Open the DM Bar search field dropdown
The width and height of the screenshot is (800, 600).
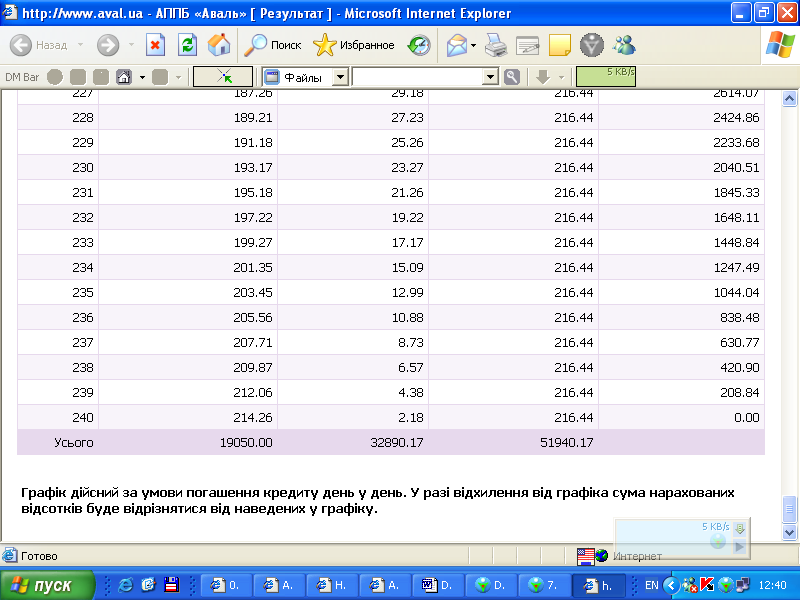(490, 77)
